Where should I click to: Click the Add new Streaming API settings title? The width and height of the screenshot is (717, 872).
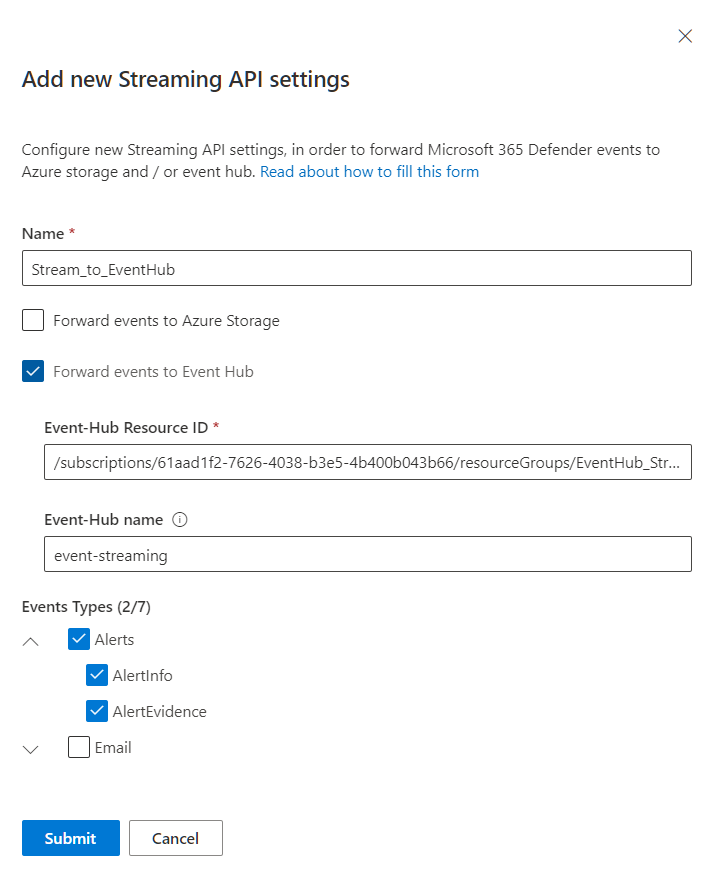(185, 79)
